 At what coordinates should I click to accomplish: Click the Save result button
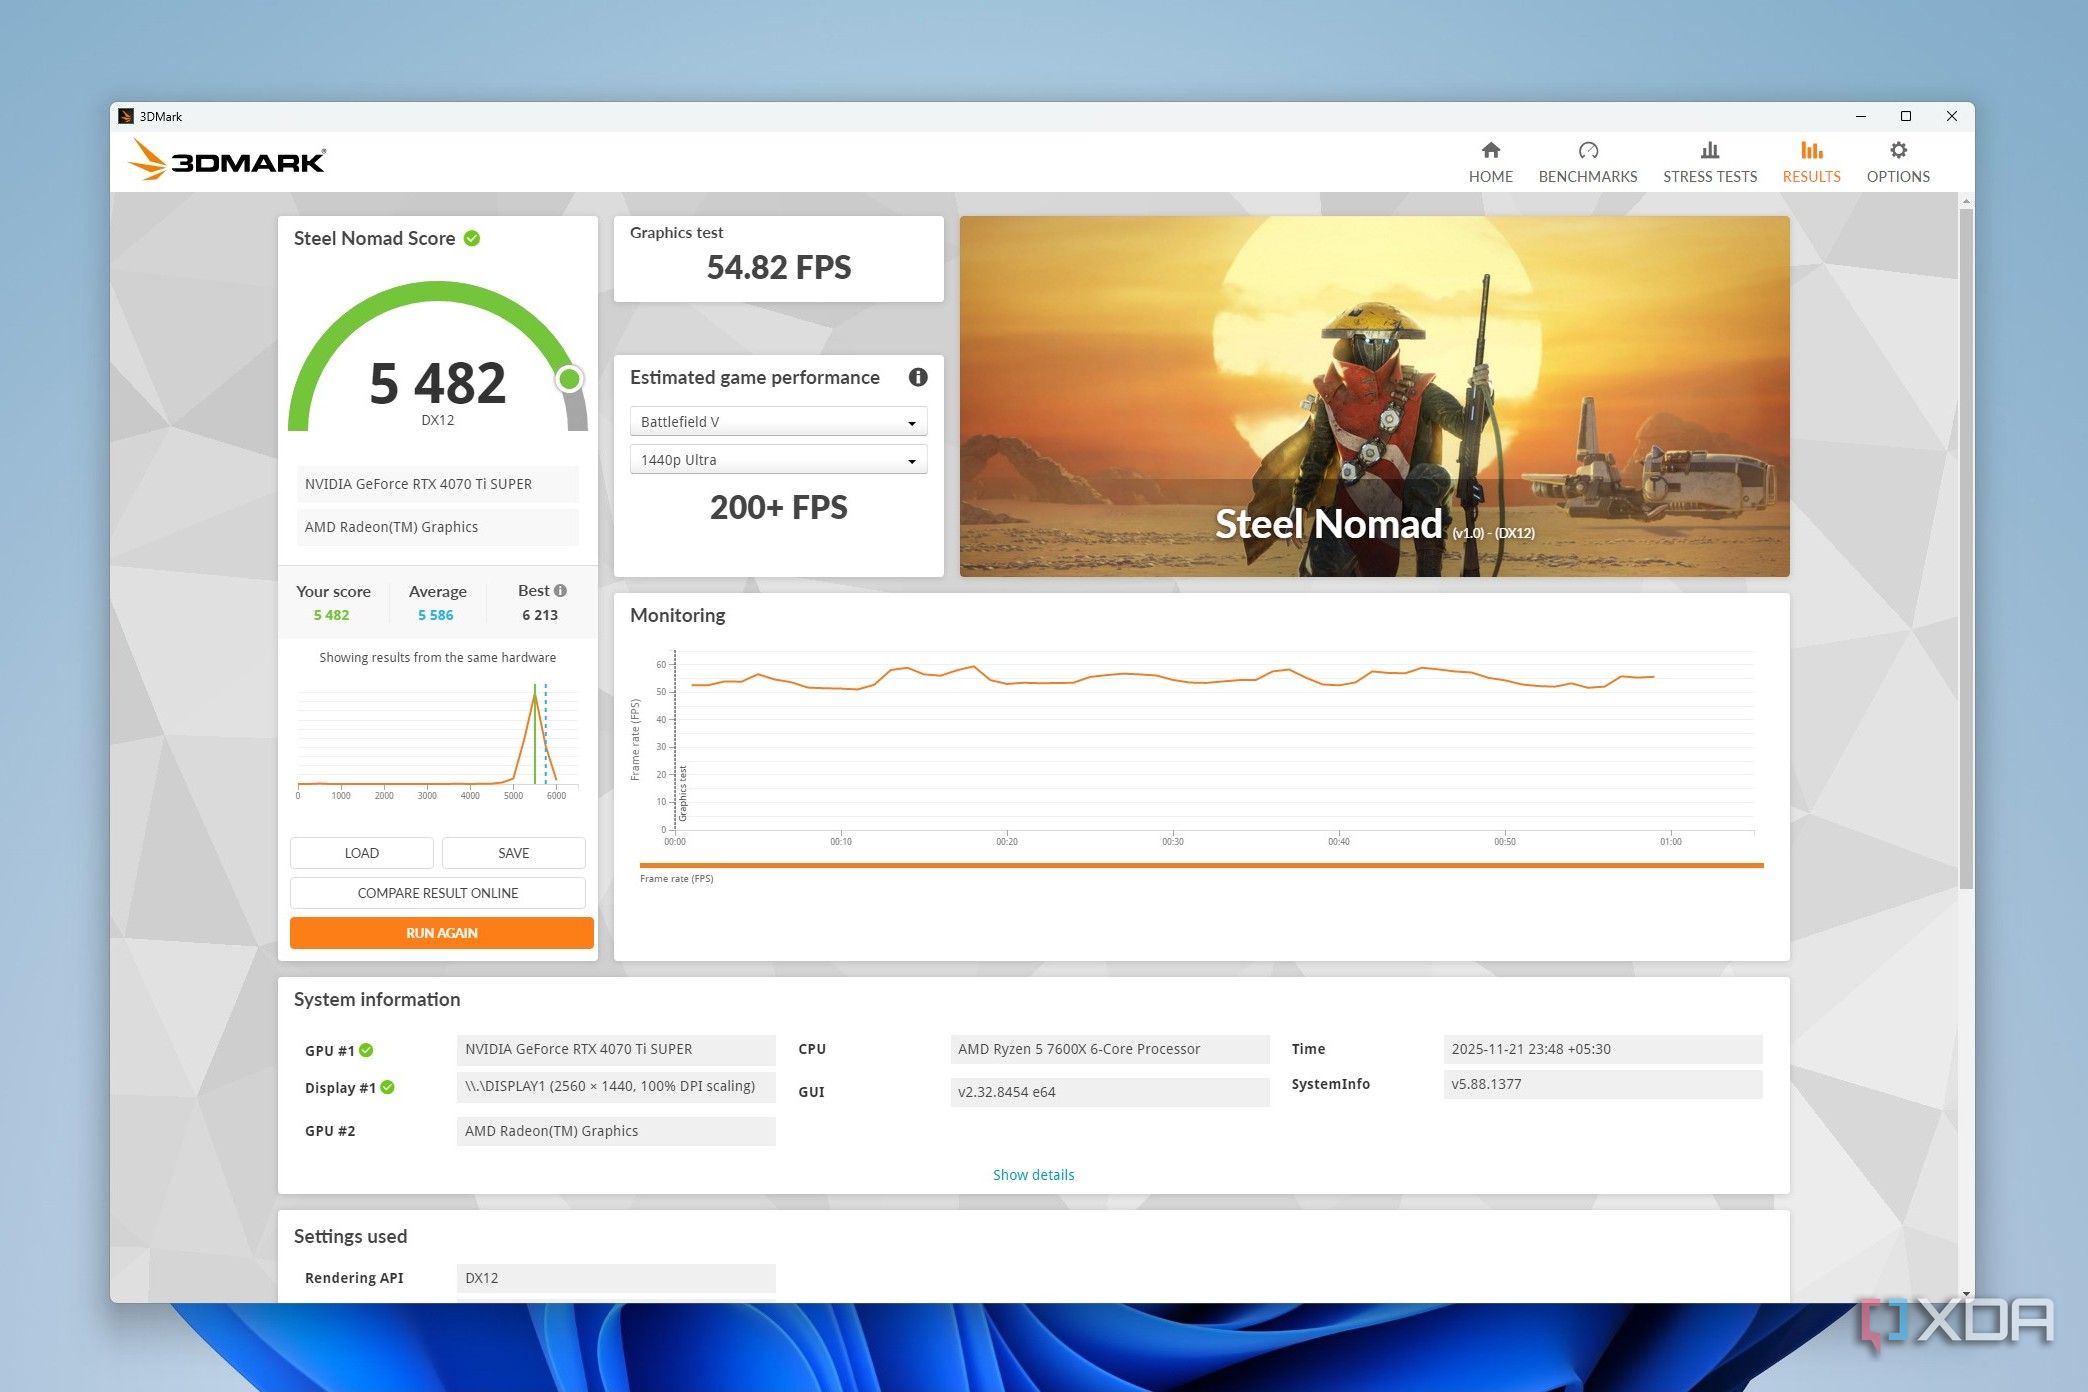[x=513, y=853]
